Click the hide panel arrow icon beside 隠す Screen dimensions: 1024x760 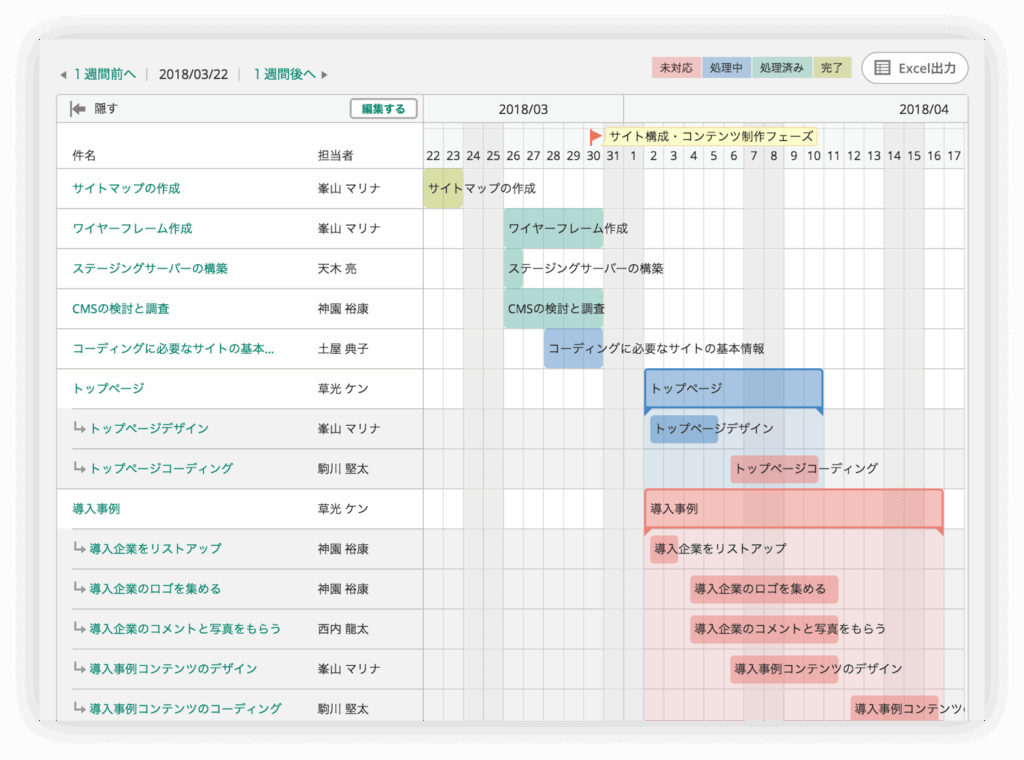77,109
